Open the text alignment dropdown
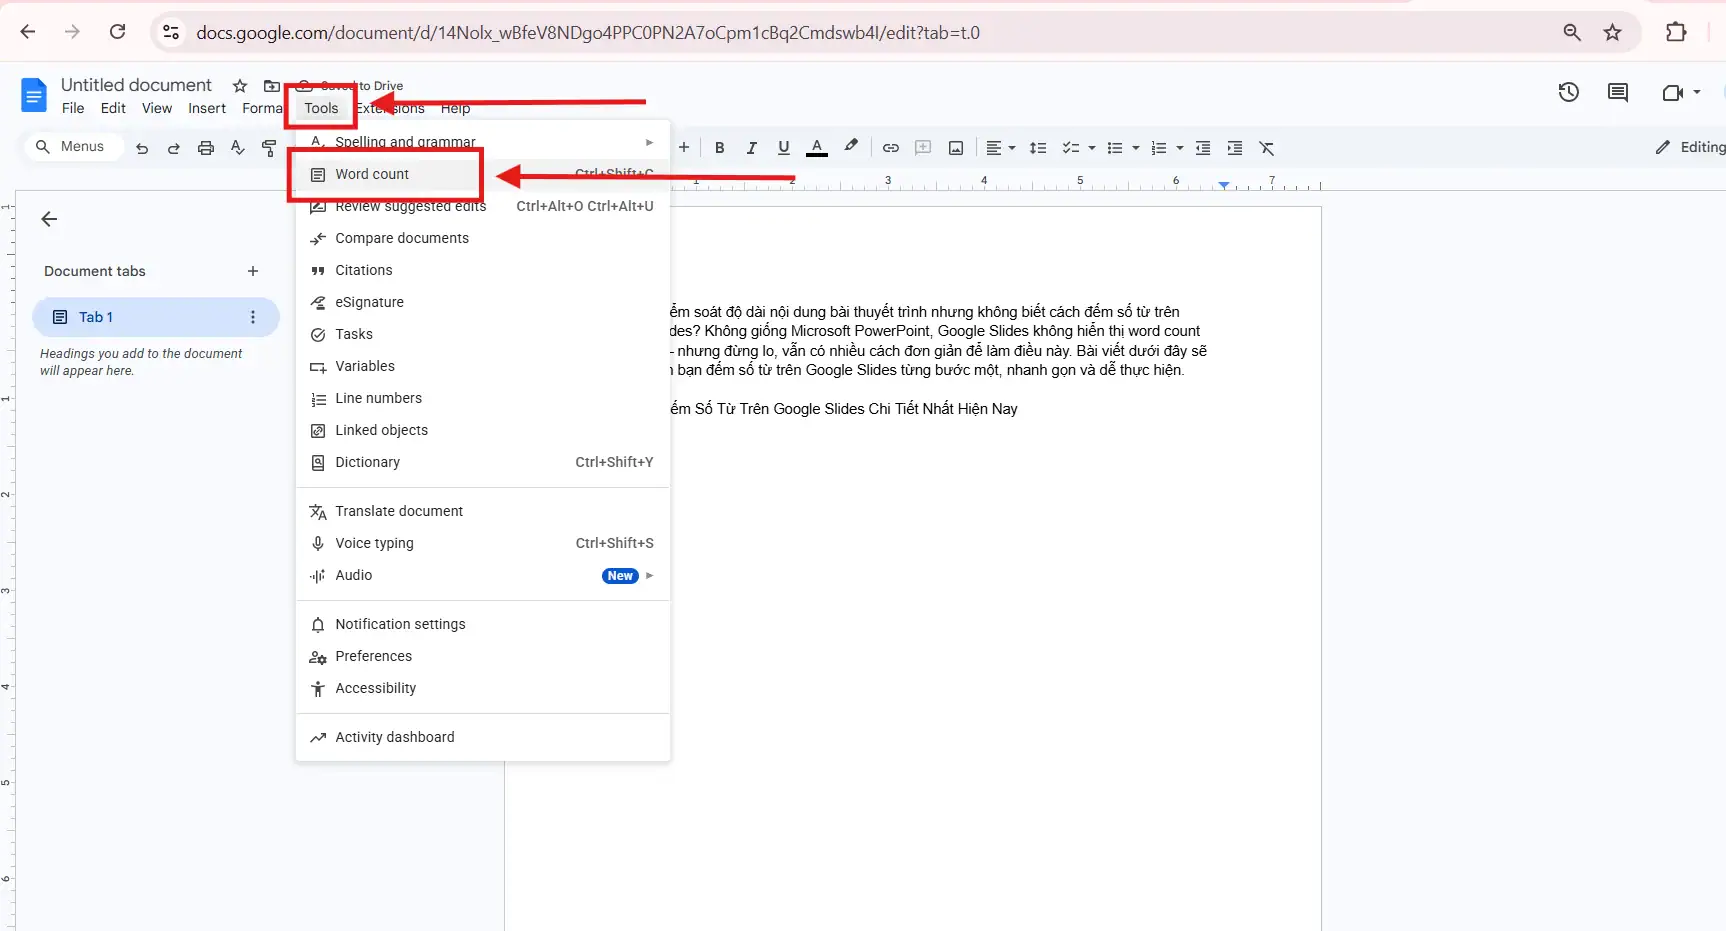Image resolution: width=1726 pixels, height=931 pixels. (1000, 147)
